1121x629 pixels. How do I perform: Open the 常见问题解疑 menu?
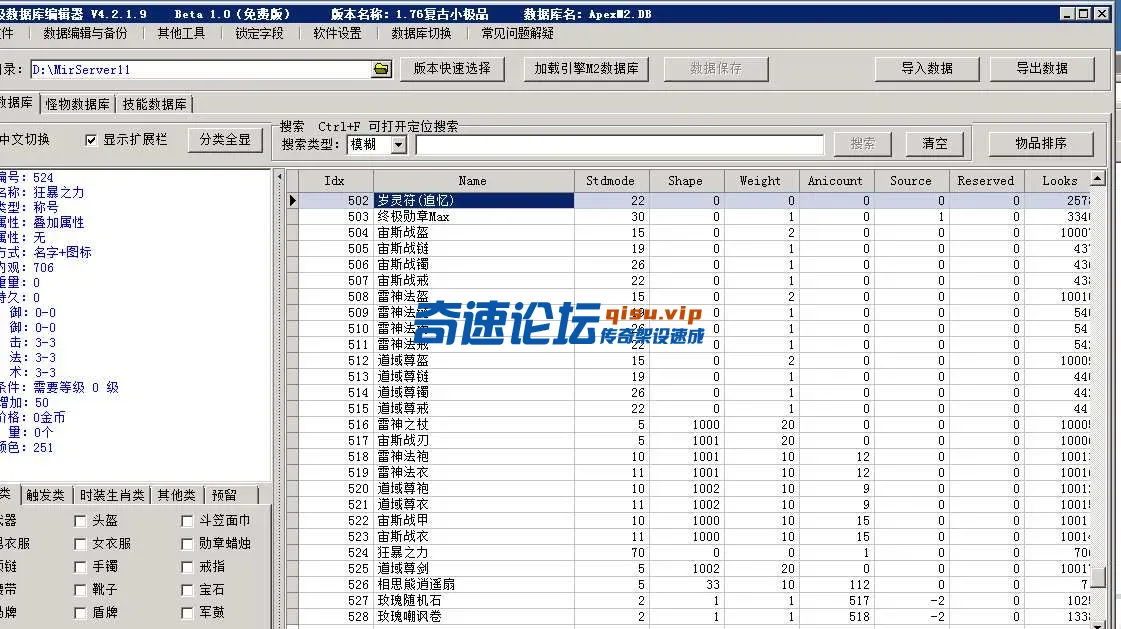pyautogui.click(x=517, y=34)
